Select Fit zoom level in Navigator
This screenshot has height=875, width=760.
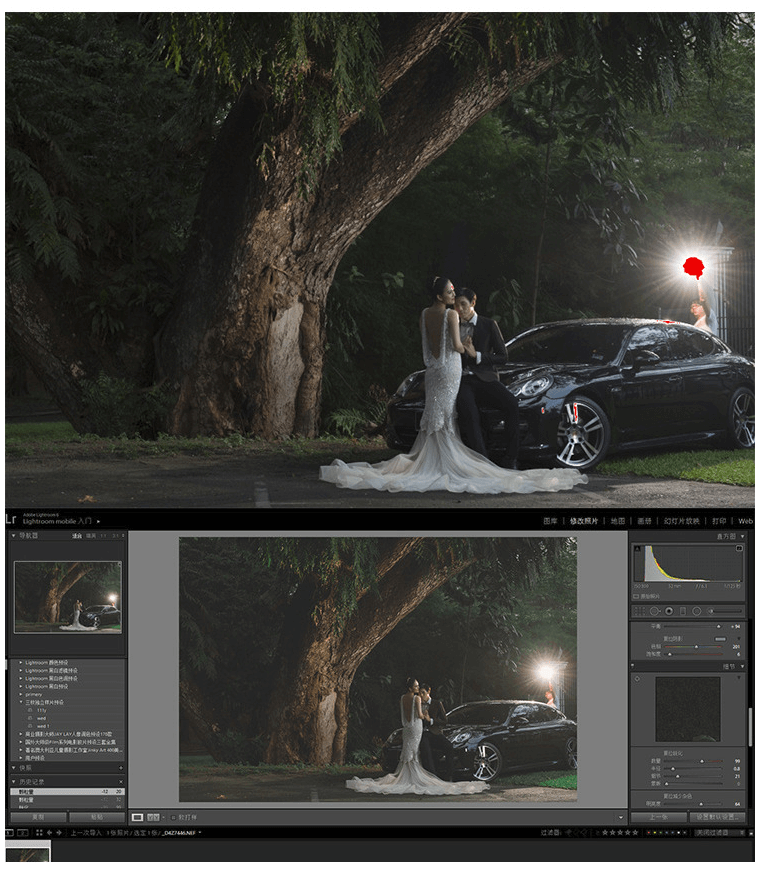[x=77, y=536]
